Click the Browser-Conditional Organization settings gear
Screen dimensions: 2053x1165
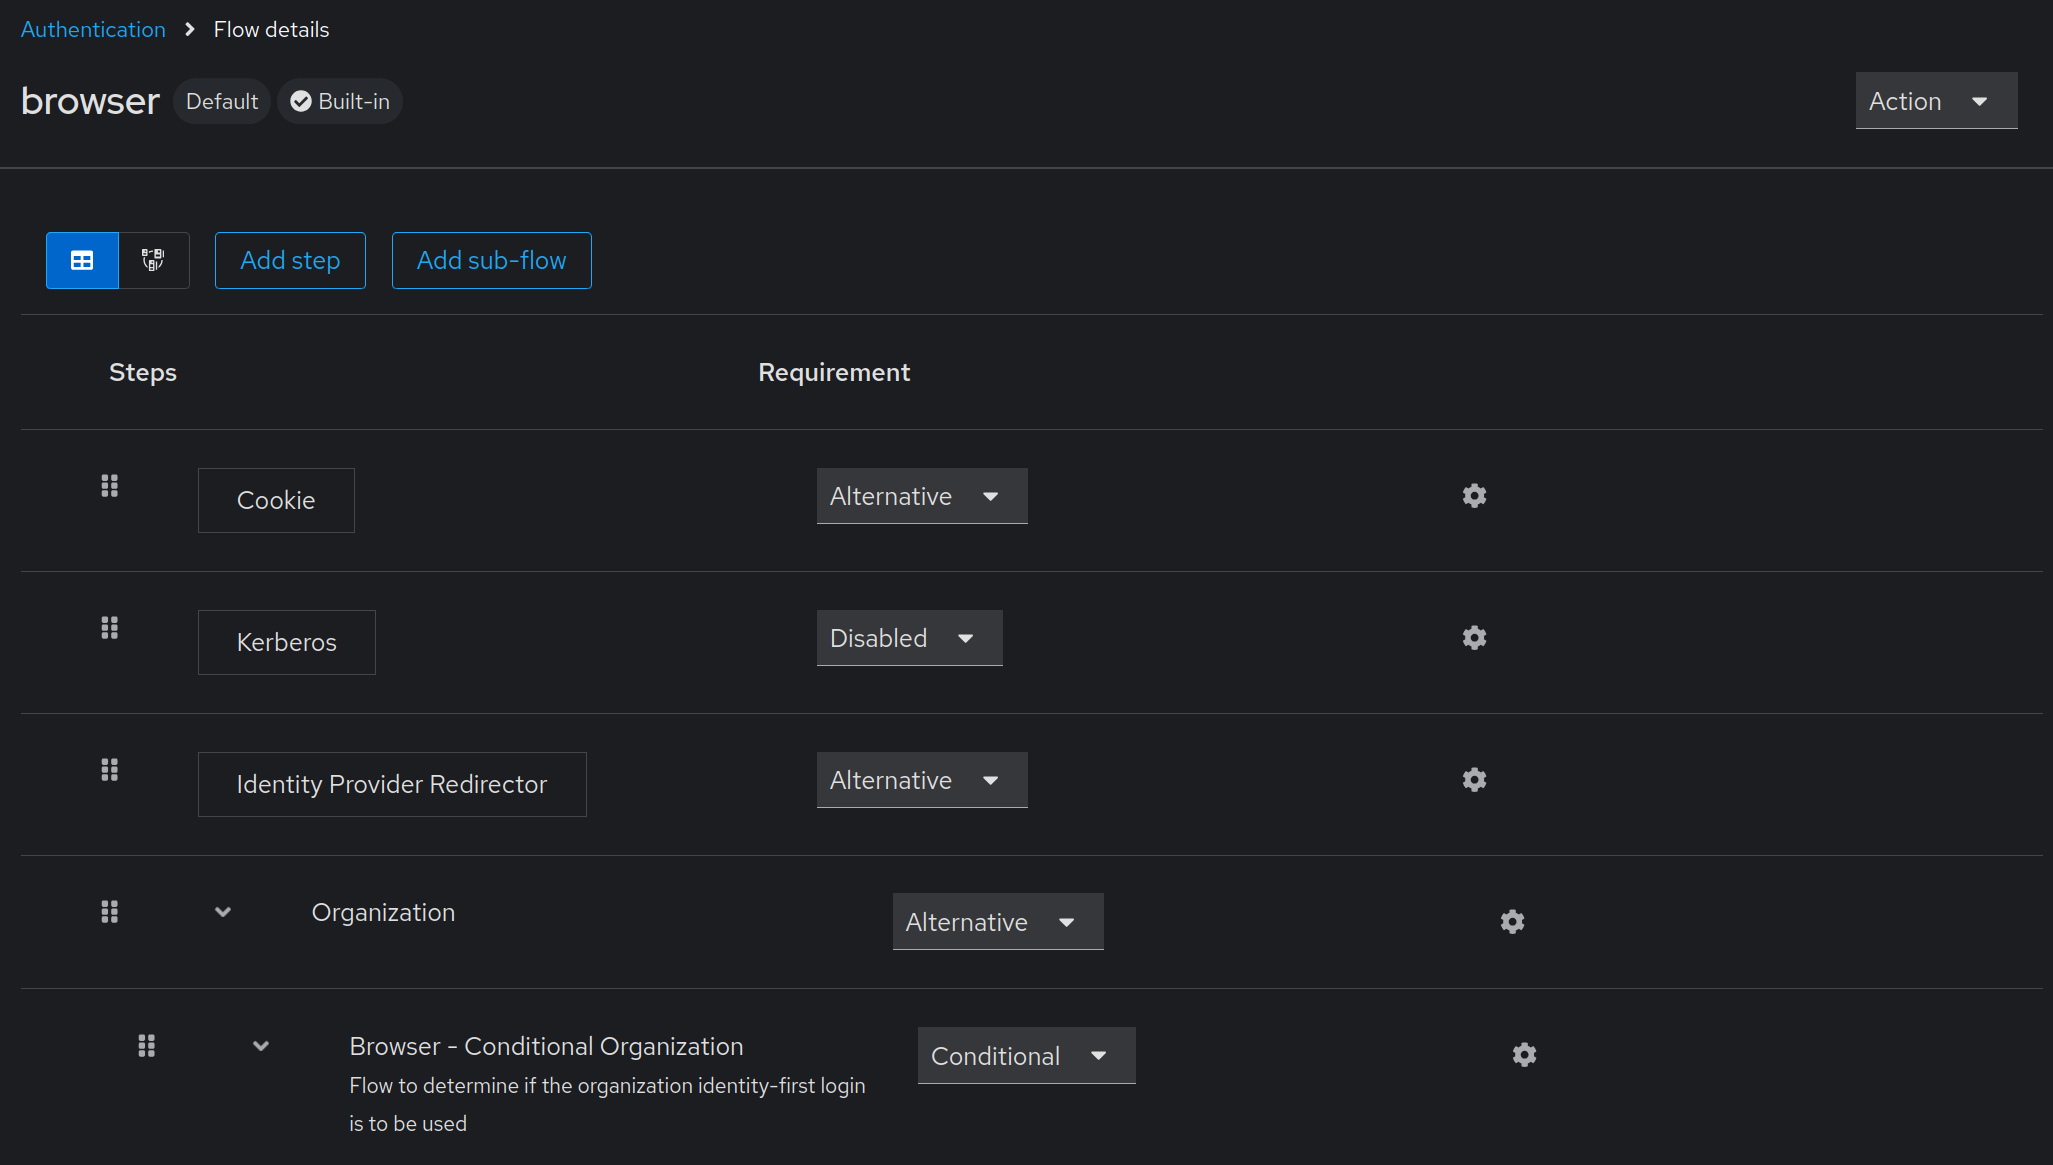click(x=1524, y=1054)
